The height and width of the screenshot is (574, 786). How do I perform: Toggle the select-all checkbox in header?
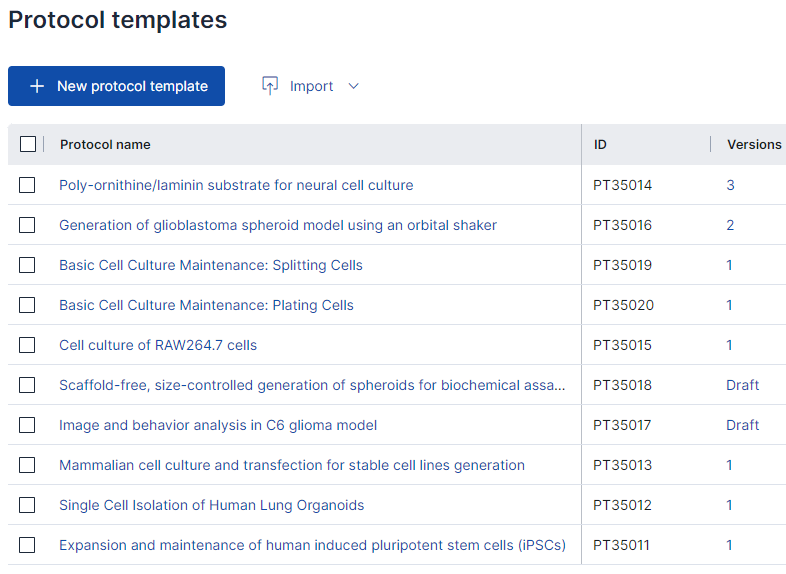coord(28,144)
